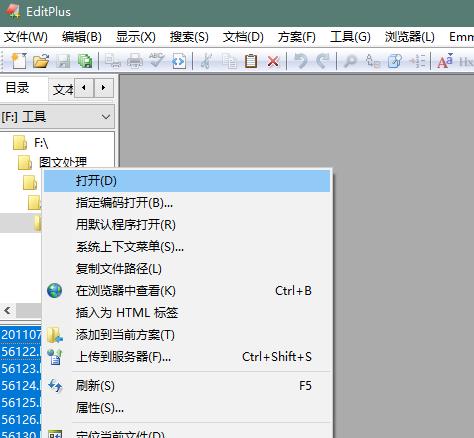This screenshot has width=474, height=438.
Task: Click the New file toolbar icon
Action: [19, 61]
